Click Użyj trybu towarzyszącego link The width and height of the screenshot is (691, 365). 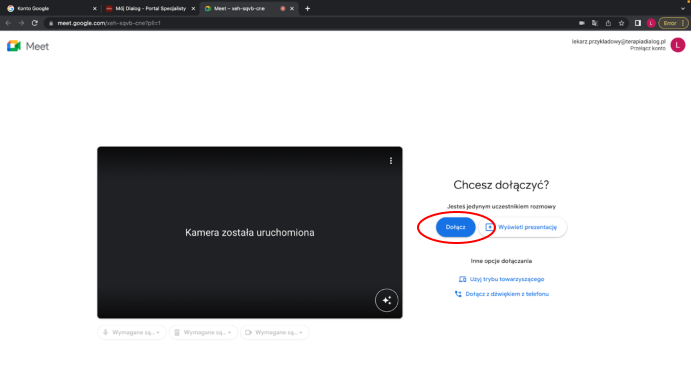pyautogui.click(x=501, y=279)
